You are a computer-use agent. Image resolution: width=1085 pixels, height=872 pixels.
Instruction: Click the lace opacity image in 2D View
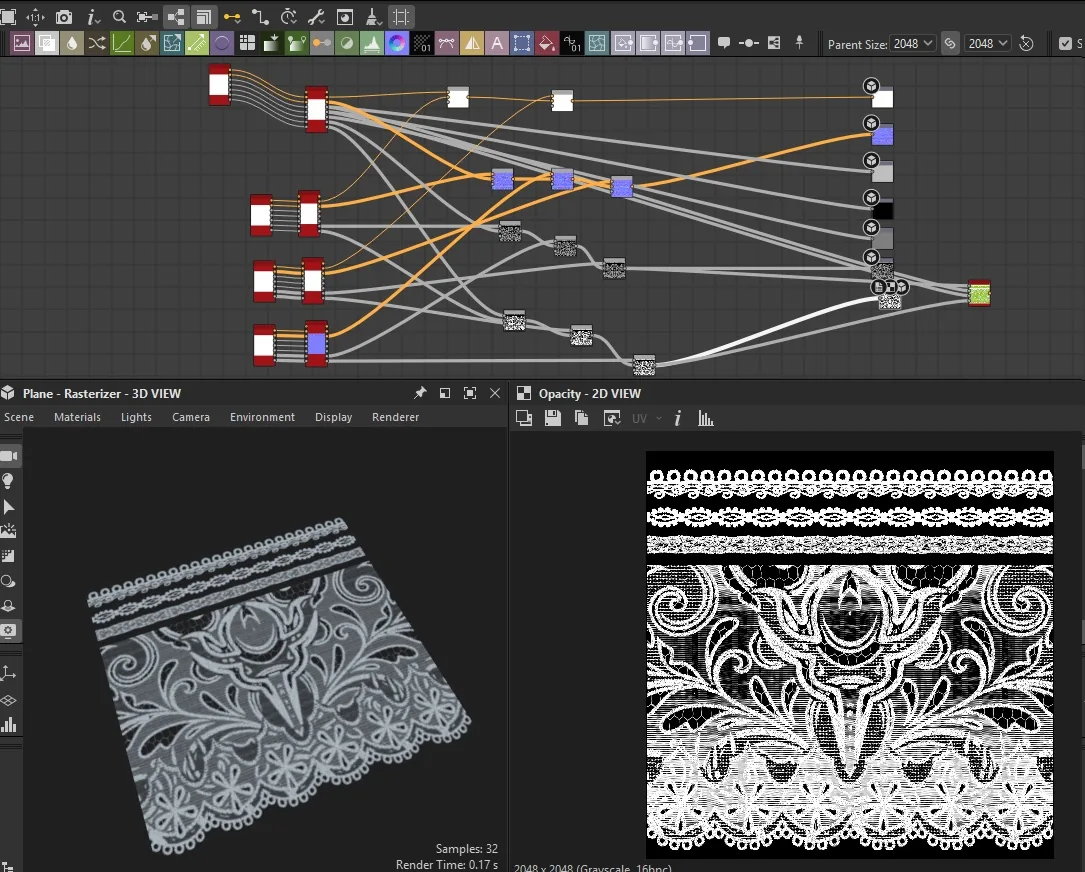(850, 655)
